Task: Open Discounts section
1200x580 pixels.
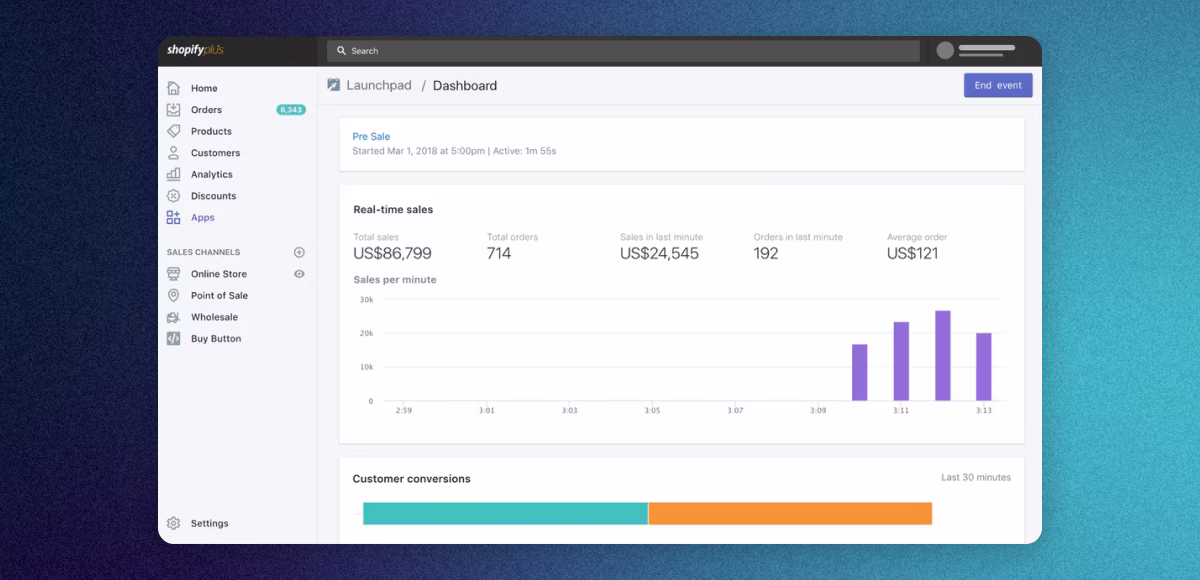Action: pos(214,196)
